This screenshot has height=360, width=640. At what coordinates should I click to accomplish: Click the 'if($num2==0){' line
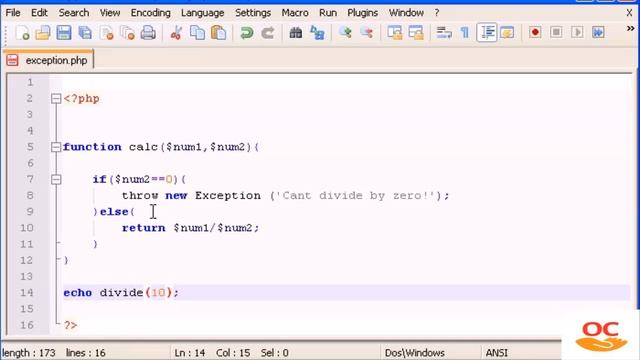tap(139, 179)
